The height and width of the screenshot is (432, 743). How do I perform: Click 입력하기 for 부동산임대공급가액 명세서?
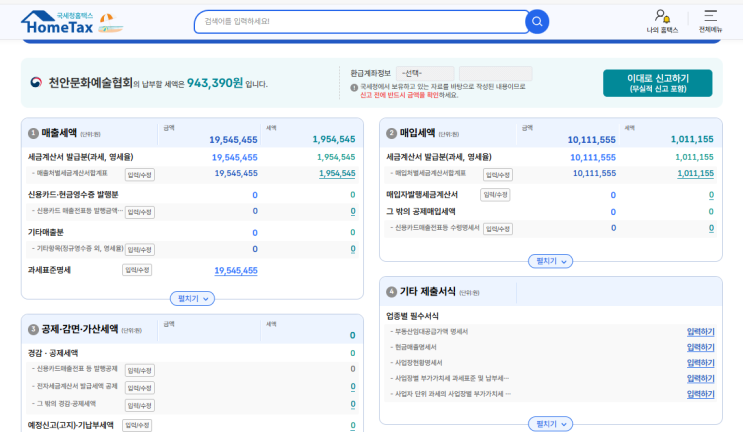(x=700, y=332)
